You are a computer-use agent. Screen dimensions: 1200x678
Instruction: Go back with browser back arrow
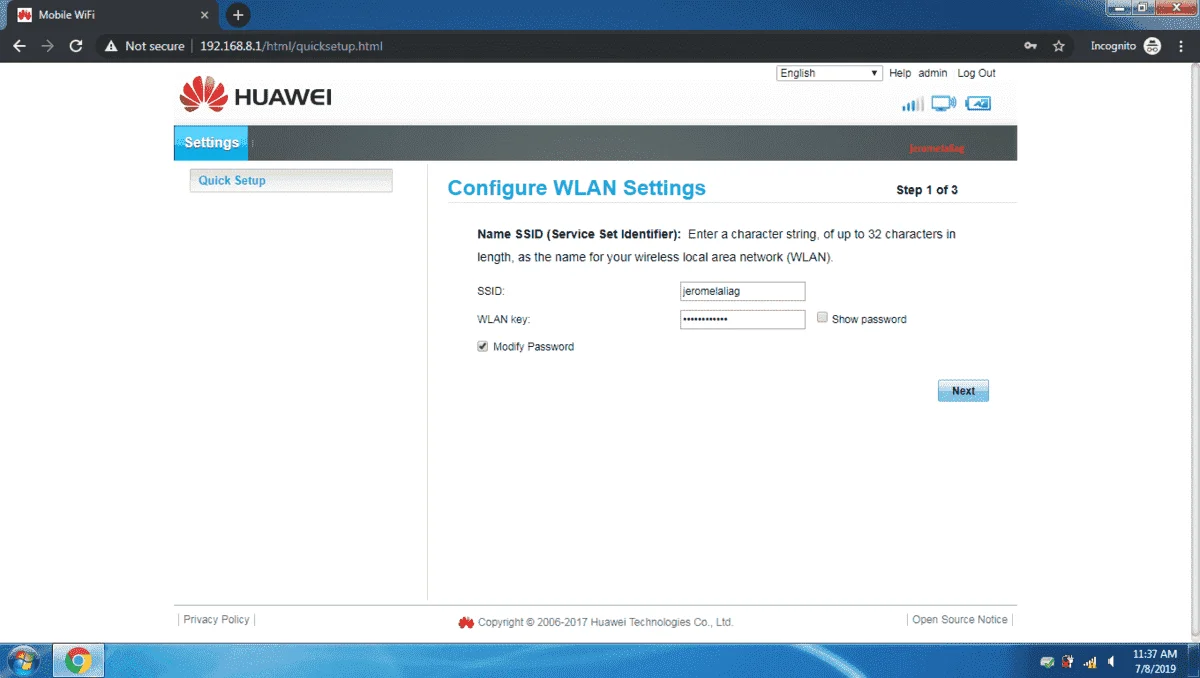point(19,46)
